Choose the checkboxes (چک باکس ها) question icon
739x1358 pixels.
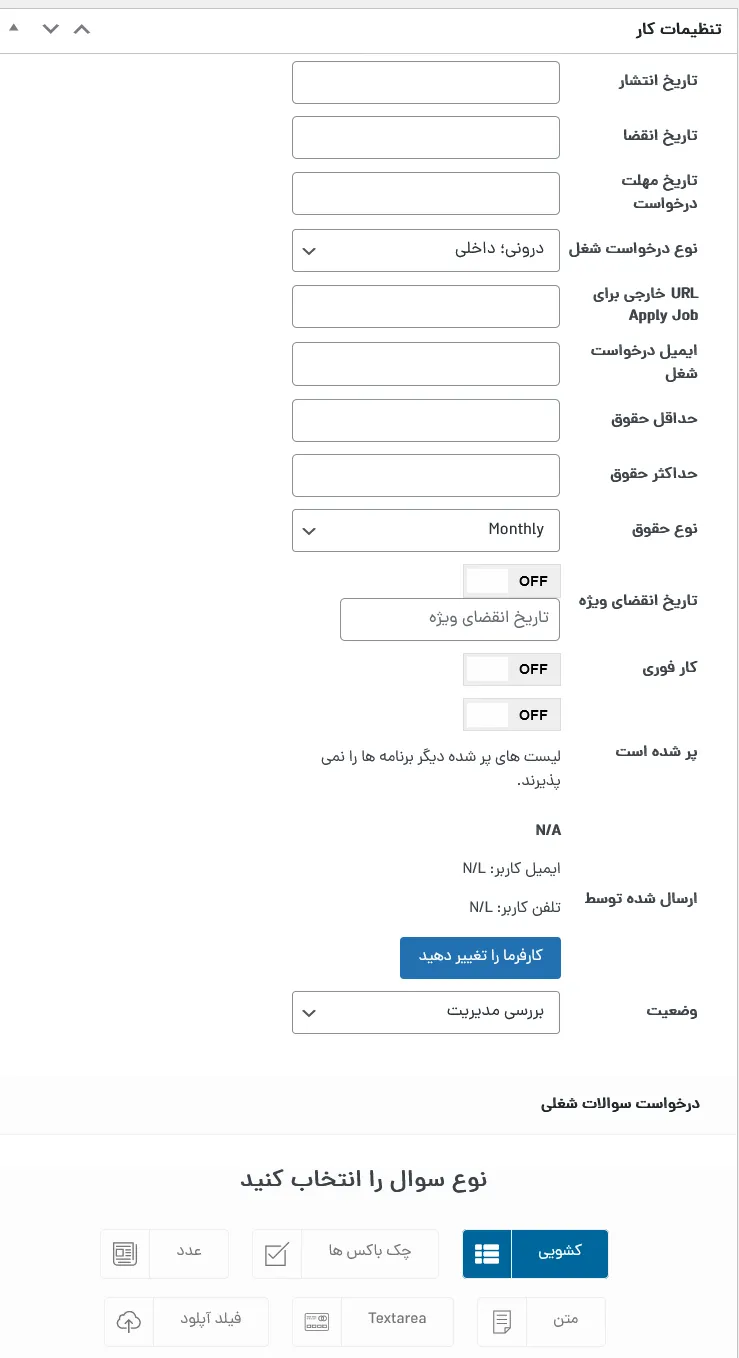click(276, 1253)
